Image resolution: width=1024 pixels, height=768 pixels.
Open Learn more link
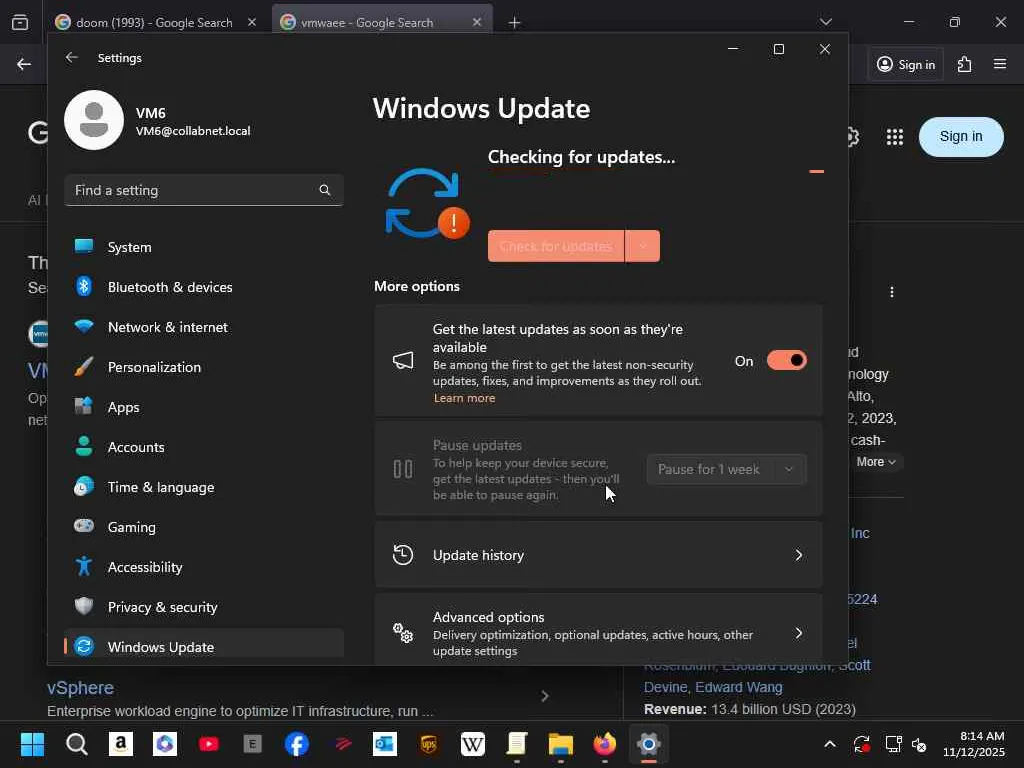(464, 398)
